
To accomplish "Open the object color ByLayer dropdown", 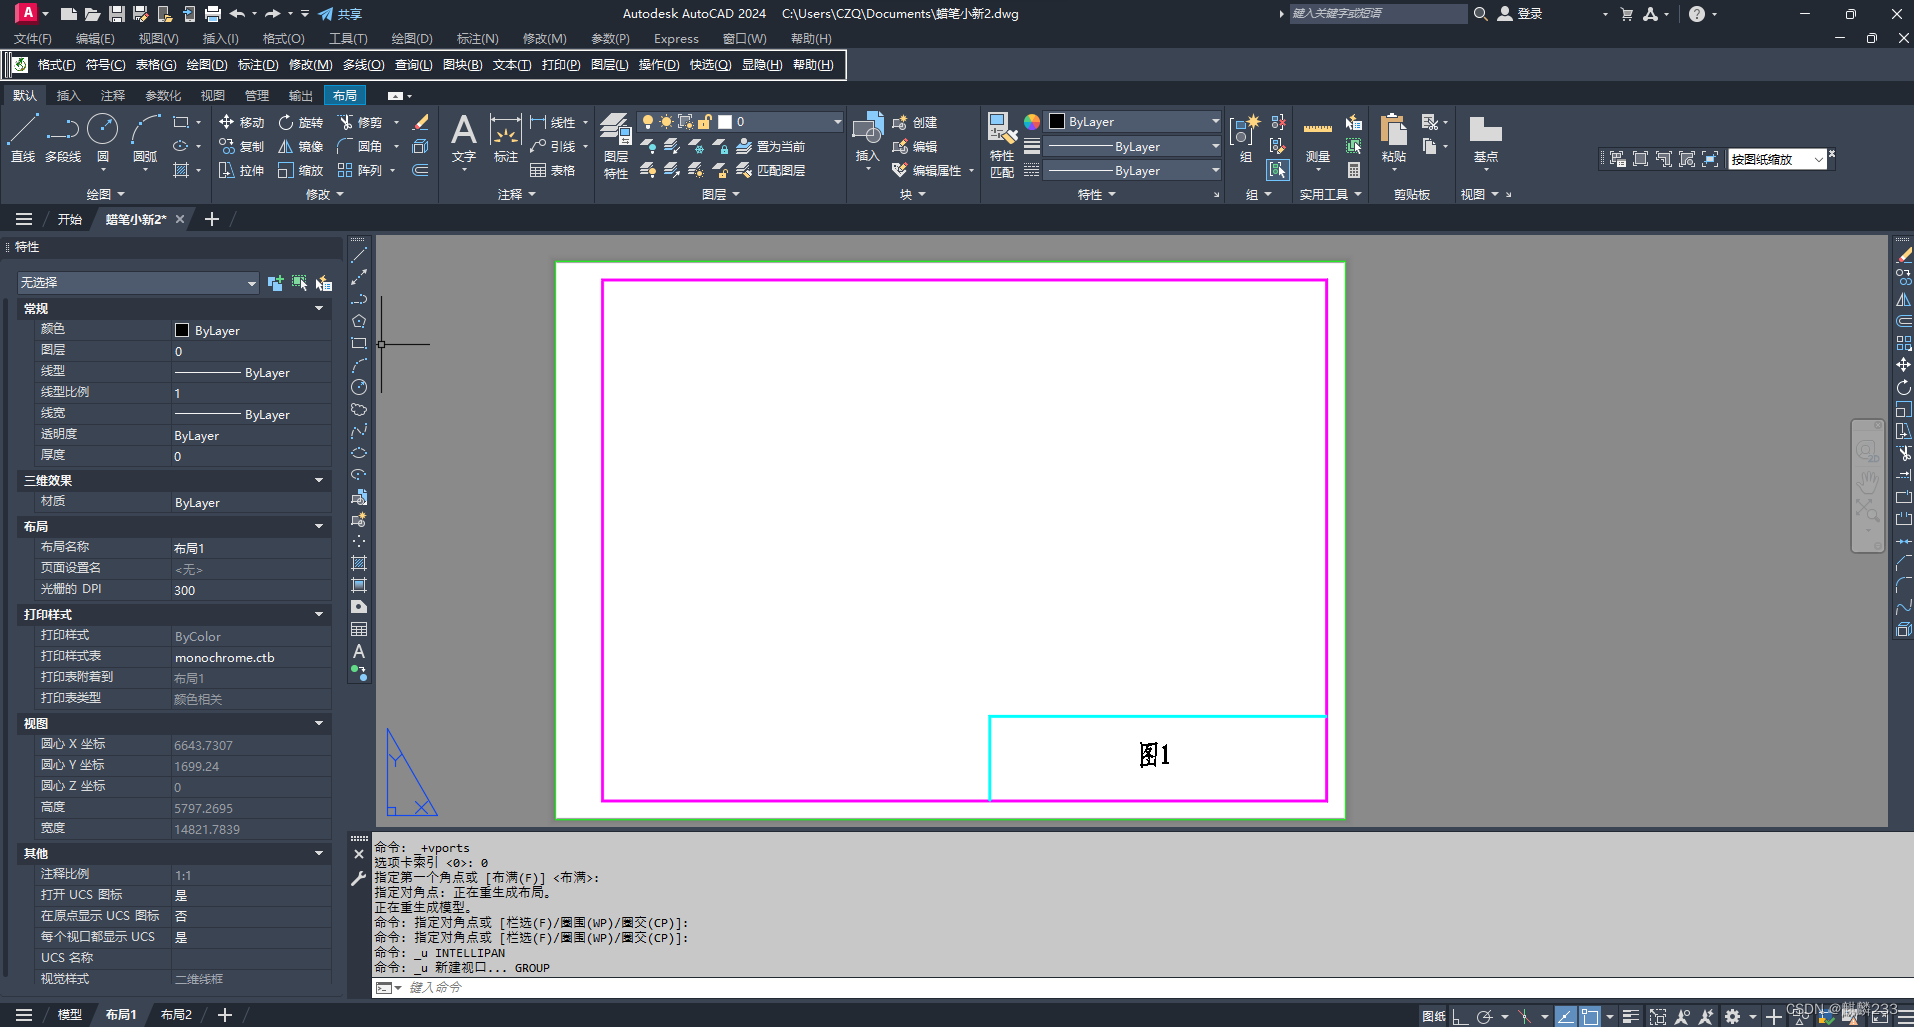I will (1134, 122).
